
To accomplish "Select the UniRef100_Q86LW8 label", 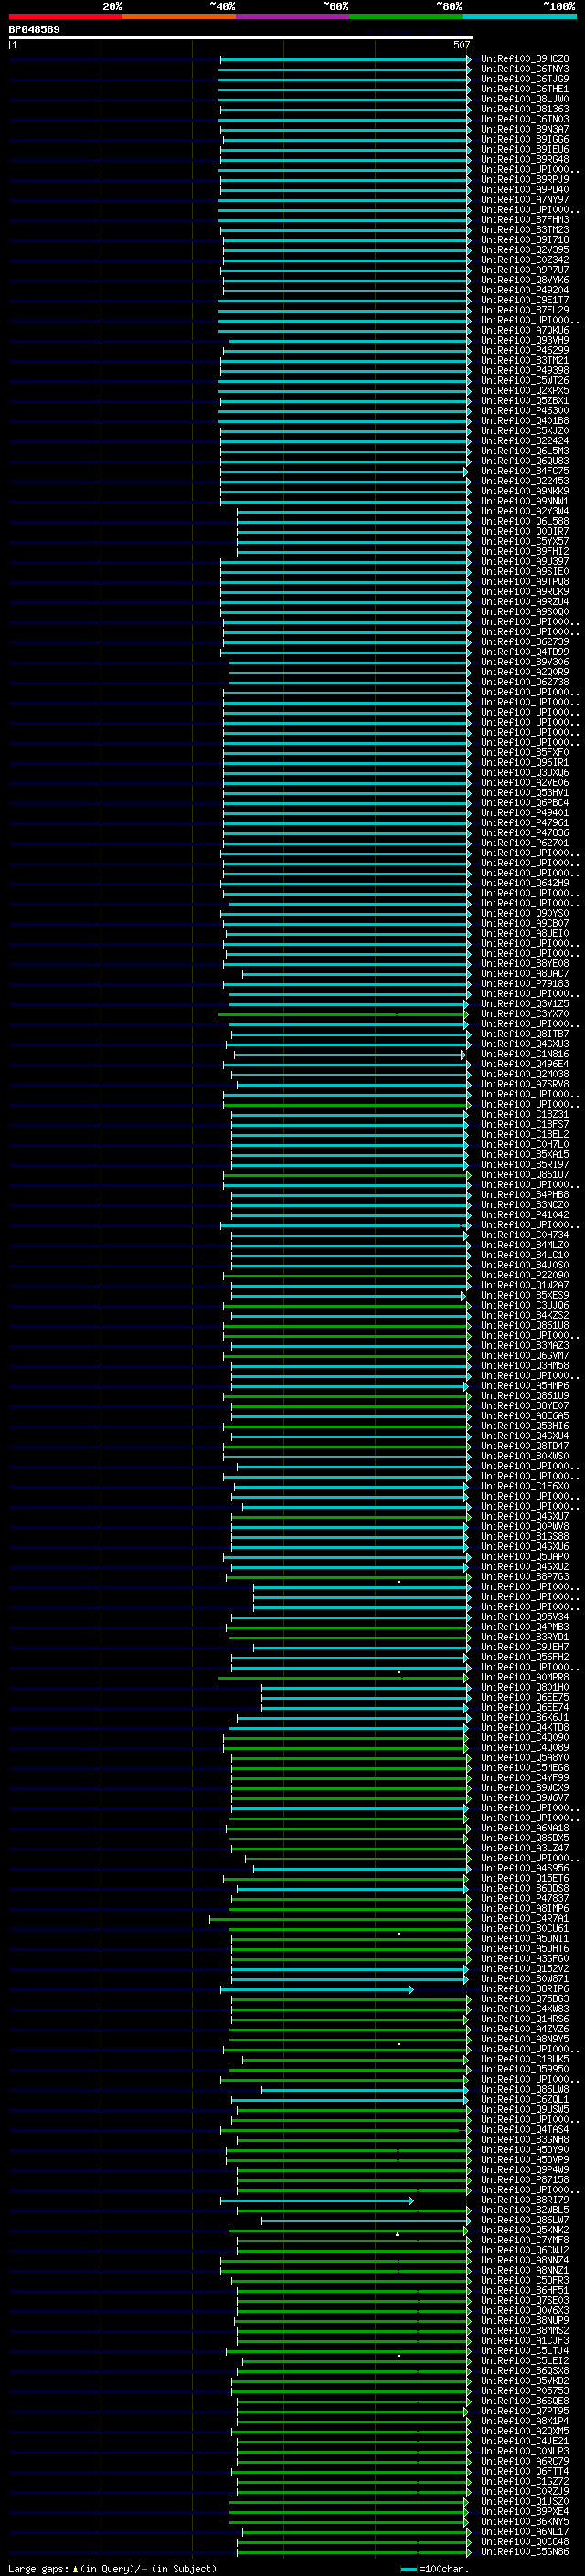I will (x=525, y=2089).
